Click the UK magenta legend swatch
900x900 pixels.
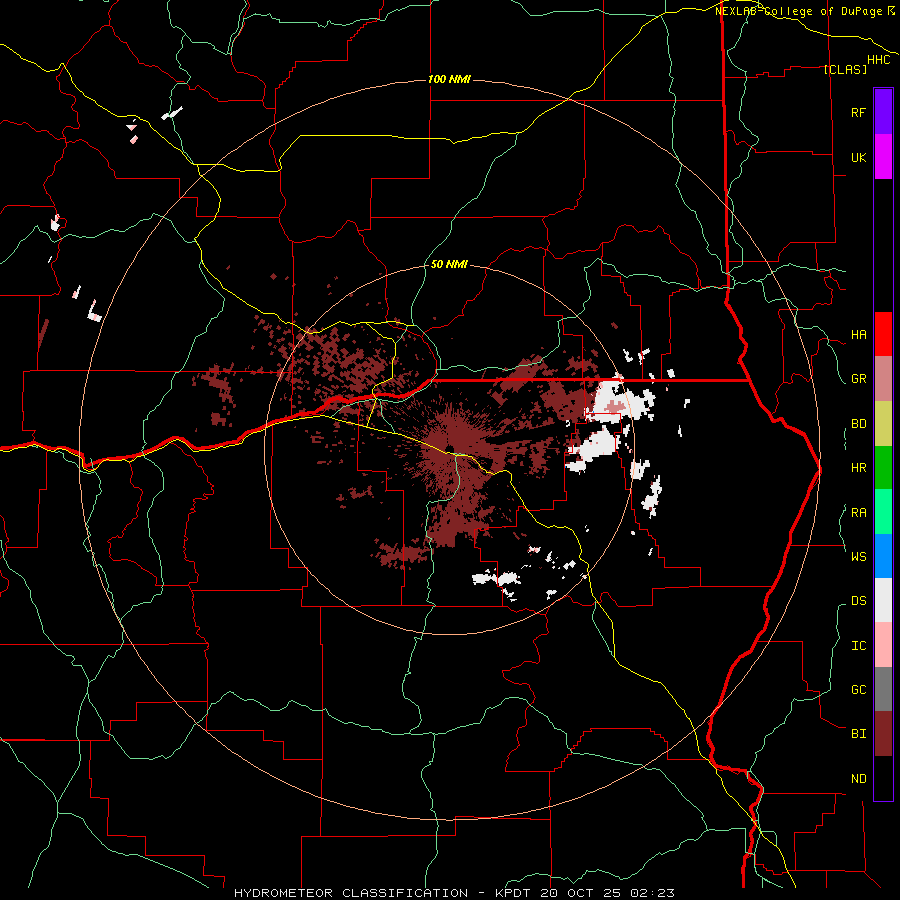(883, 157)
